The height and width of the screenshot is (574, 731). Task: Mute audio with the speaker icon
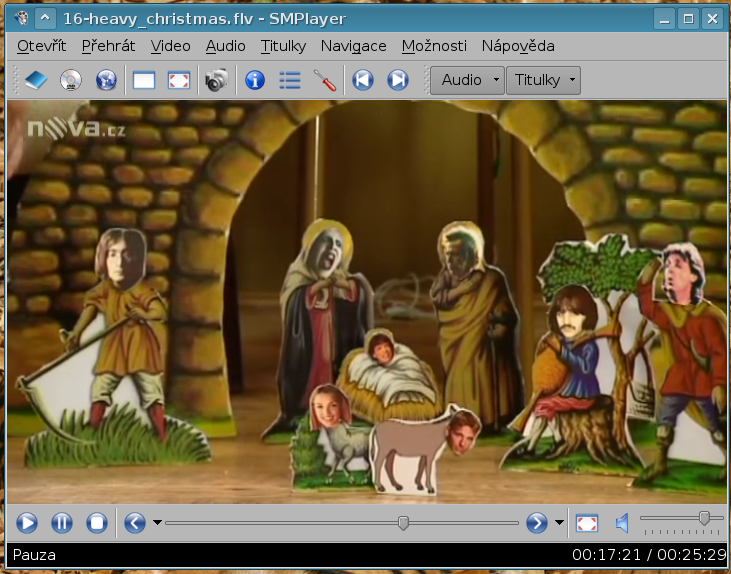point(622,523)
